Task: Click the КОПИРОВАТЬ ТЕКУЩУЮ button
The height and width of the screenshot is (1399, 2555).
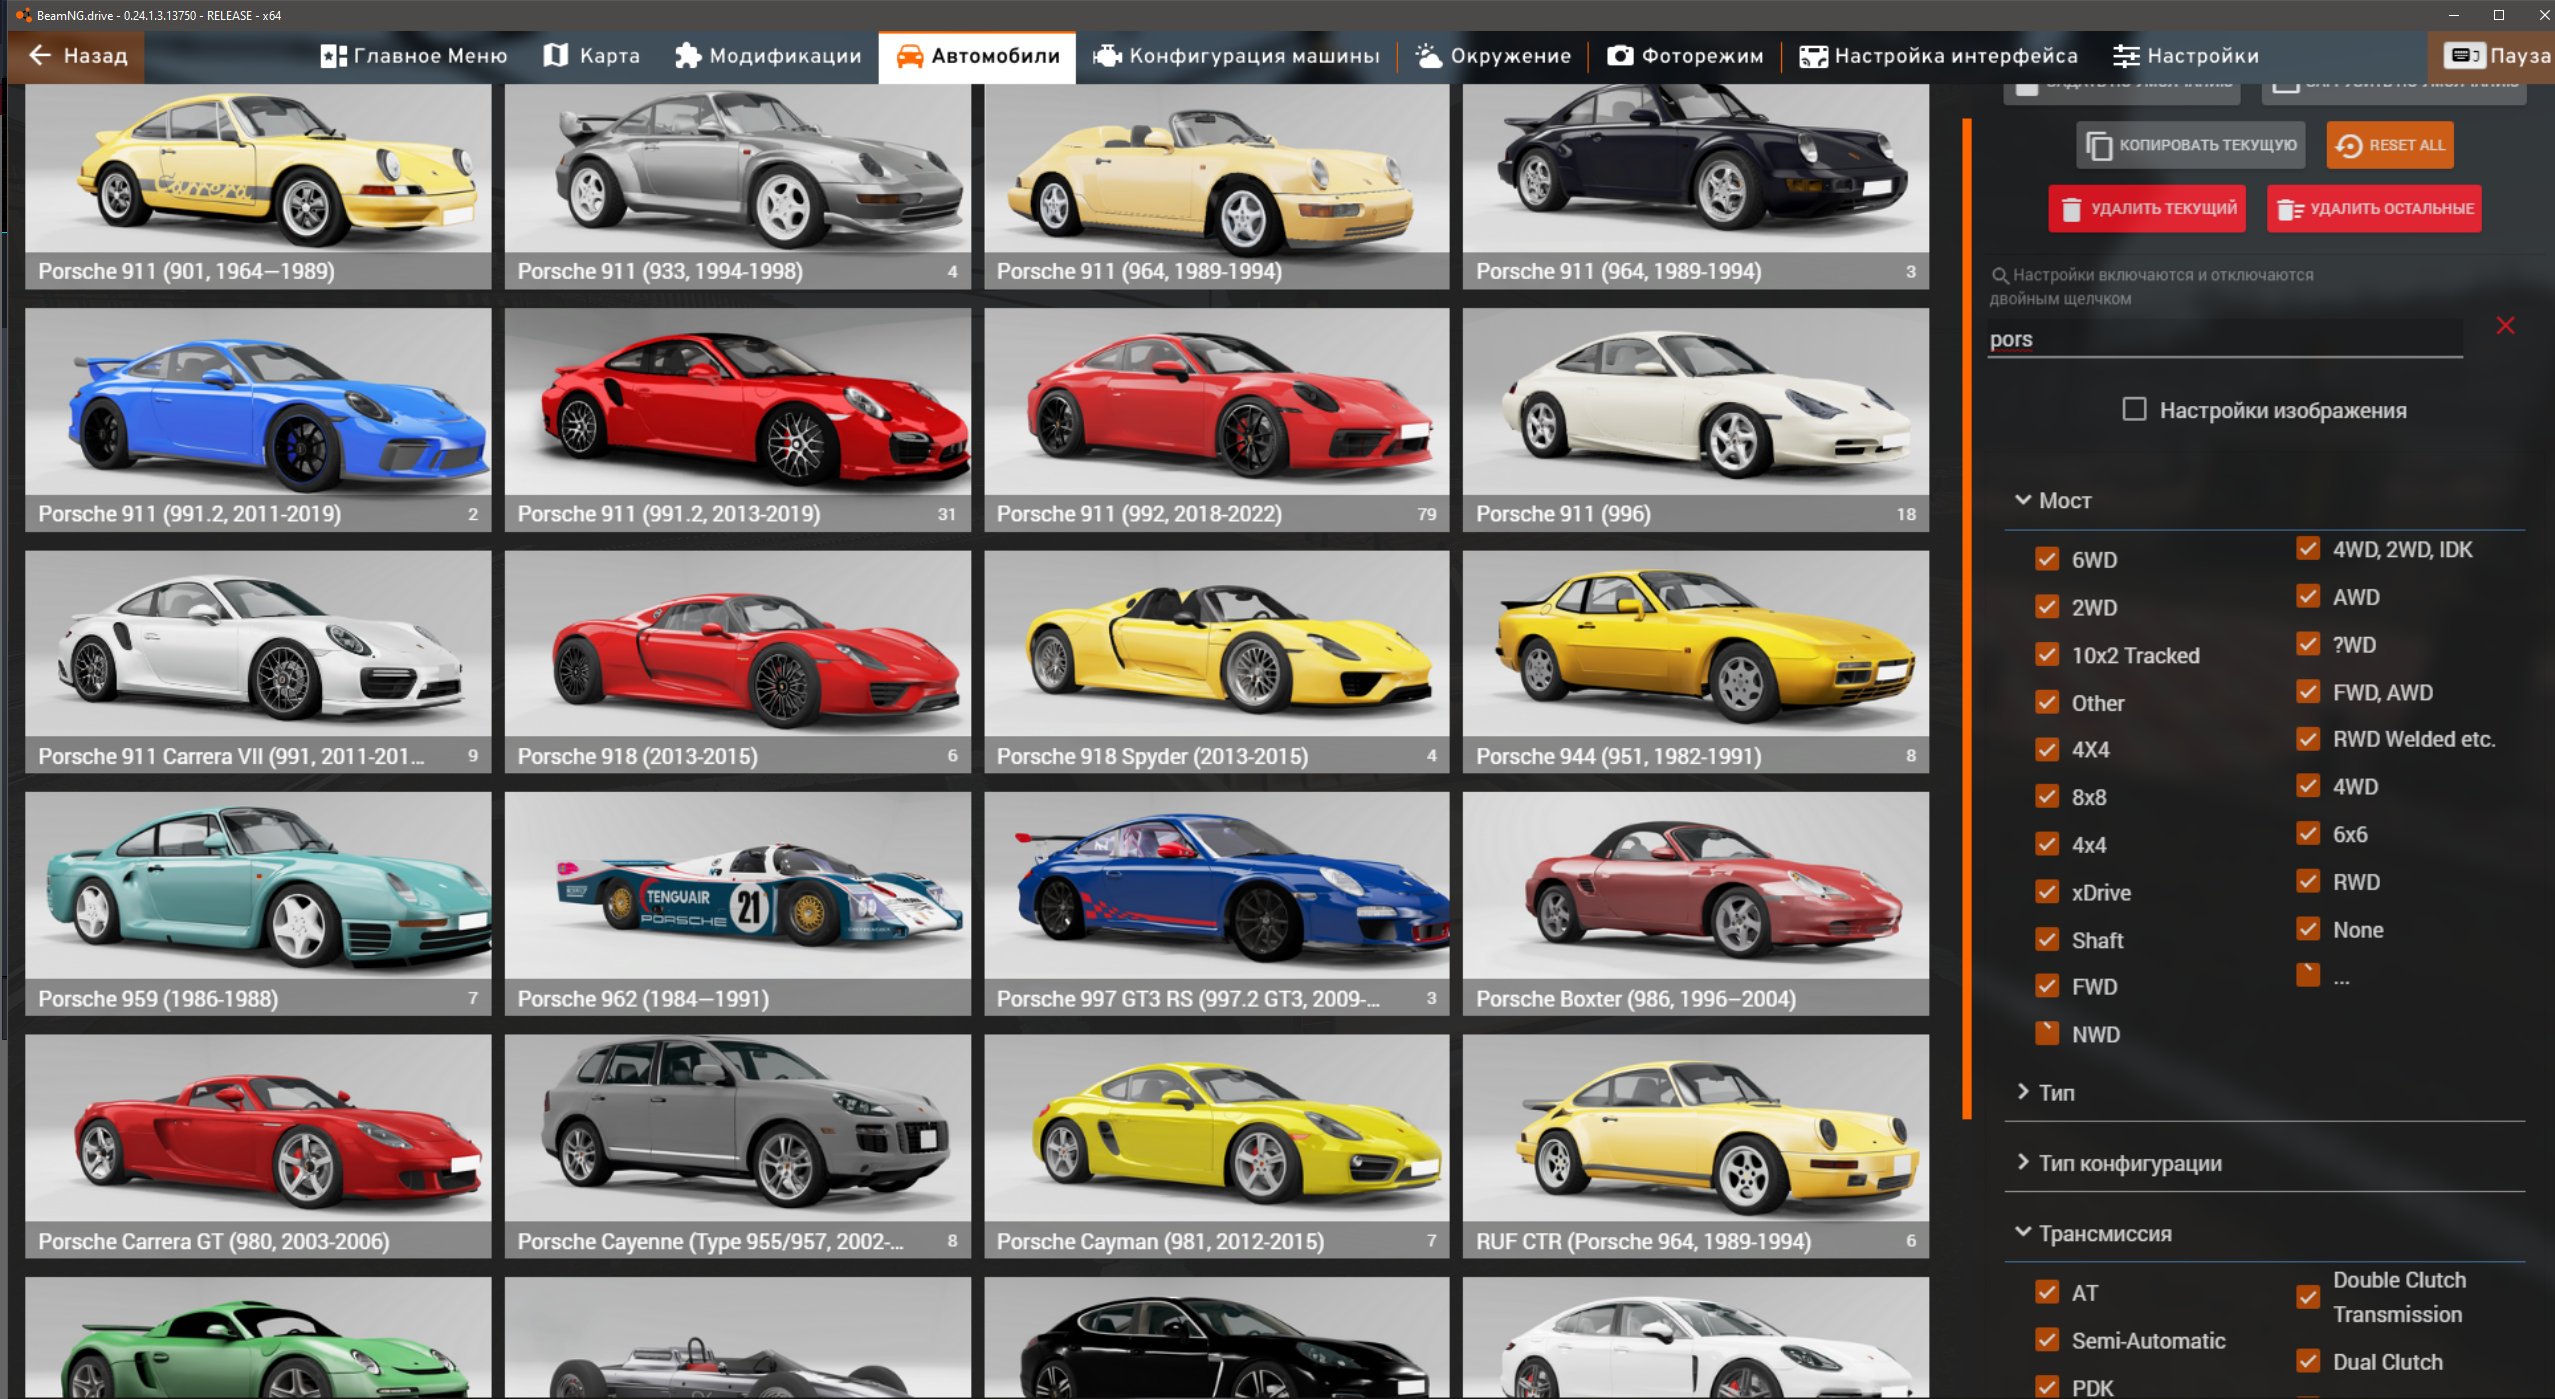Action: coord(2190,146)
